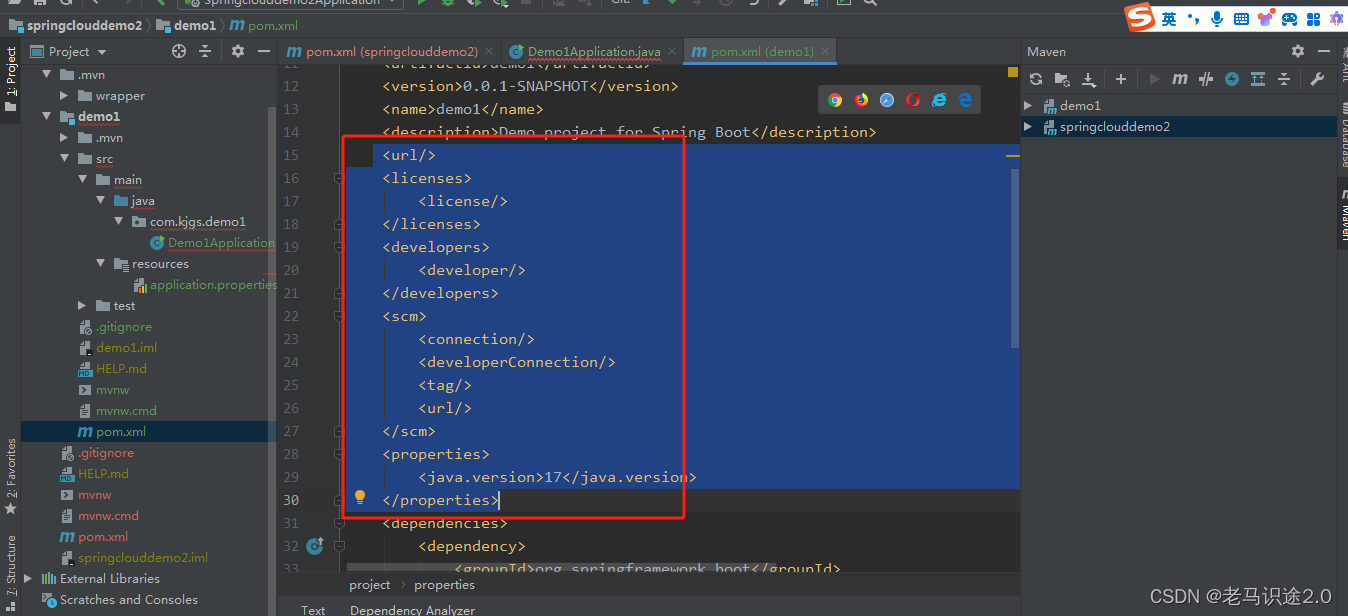1348x616 pixels.
Task: Click Sogou voice input microphone
Action: 1217,19
